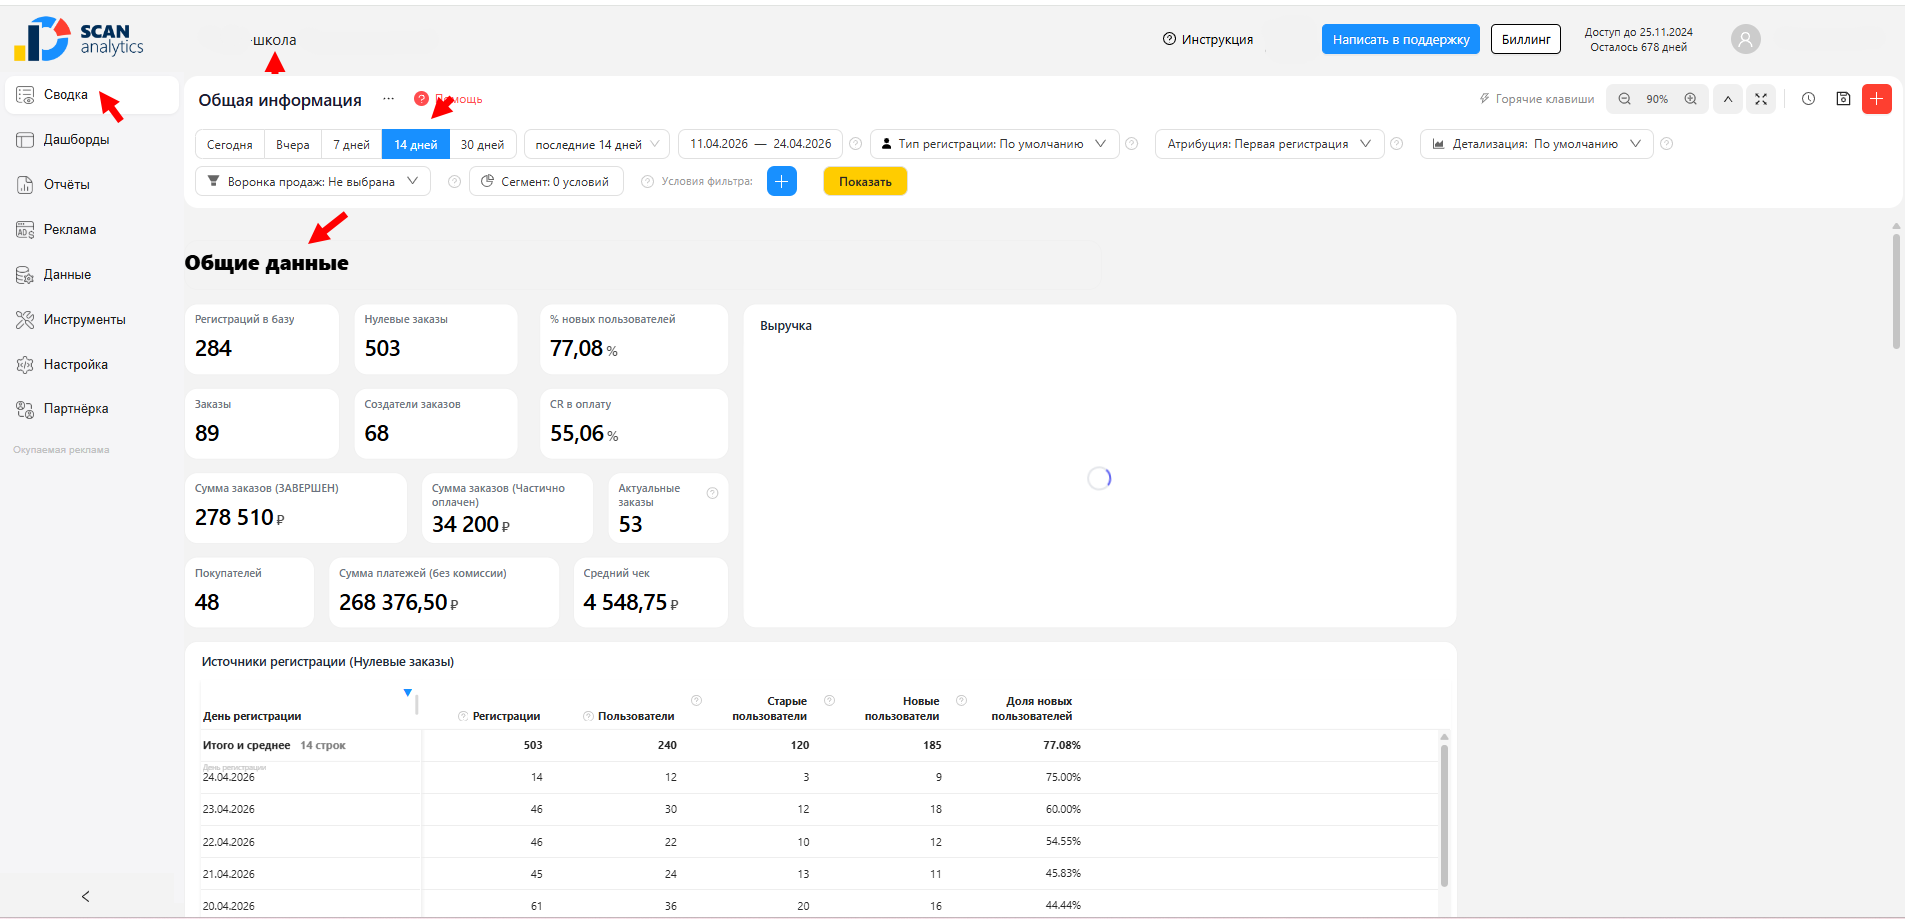
Task: Select the Сегодня period
Action: [x=230, y=144]
